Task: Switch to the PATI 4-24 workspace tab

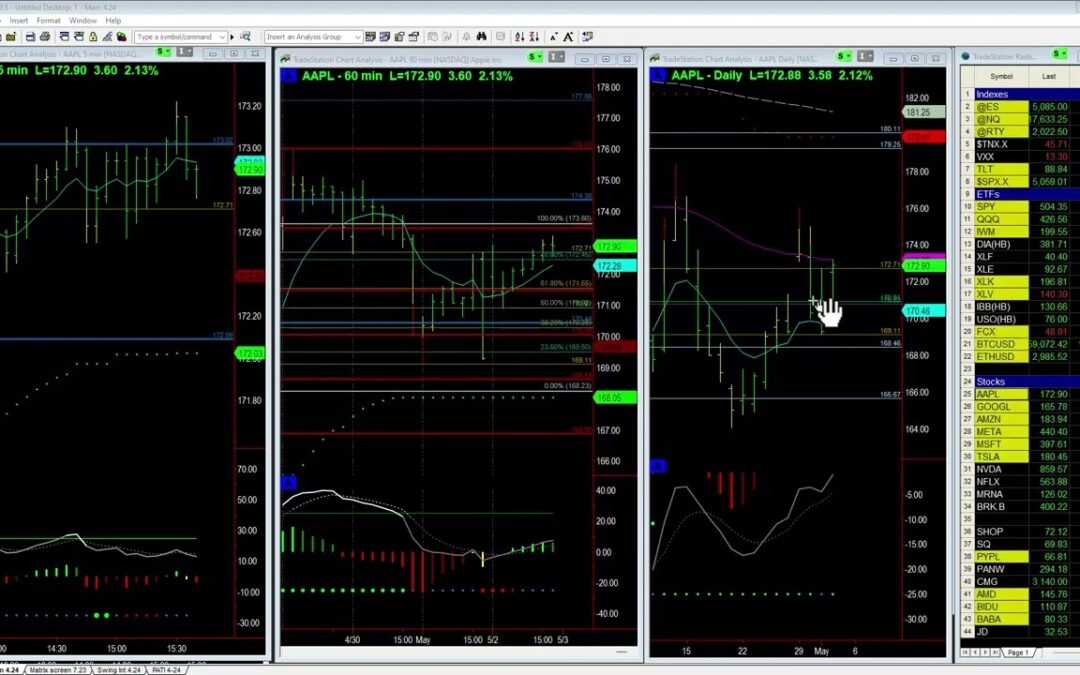Action: click(167, 669)
